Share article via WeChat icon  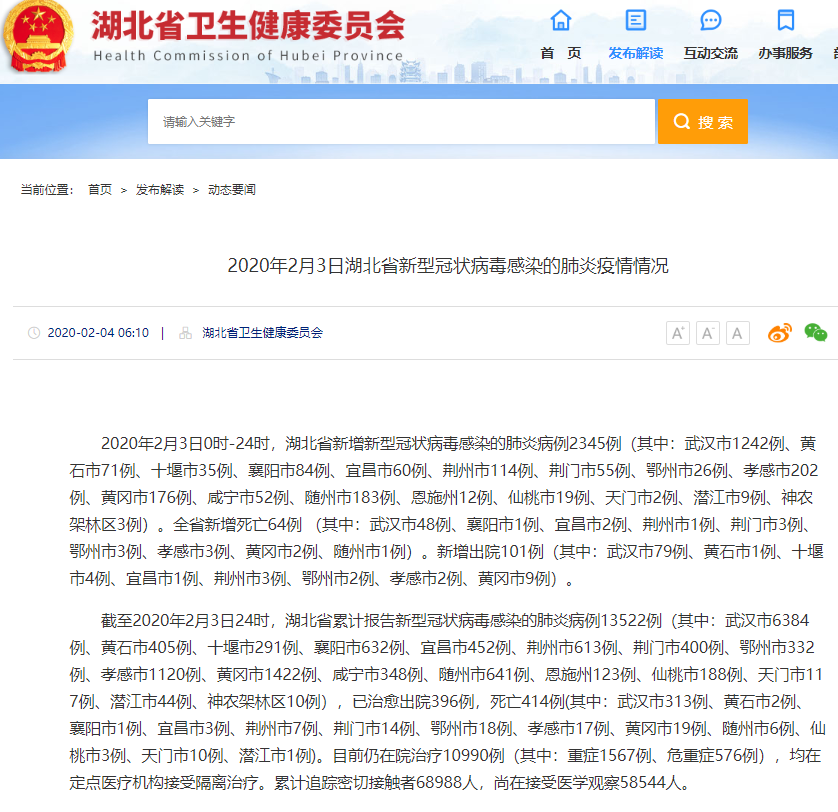(816, 333)
